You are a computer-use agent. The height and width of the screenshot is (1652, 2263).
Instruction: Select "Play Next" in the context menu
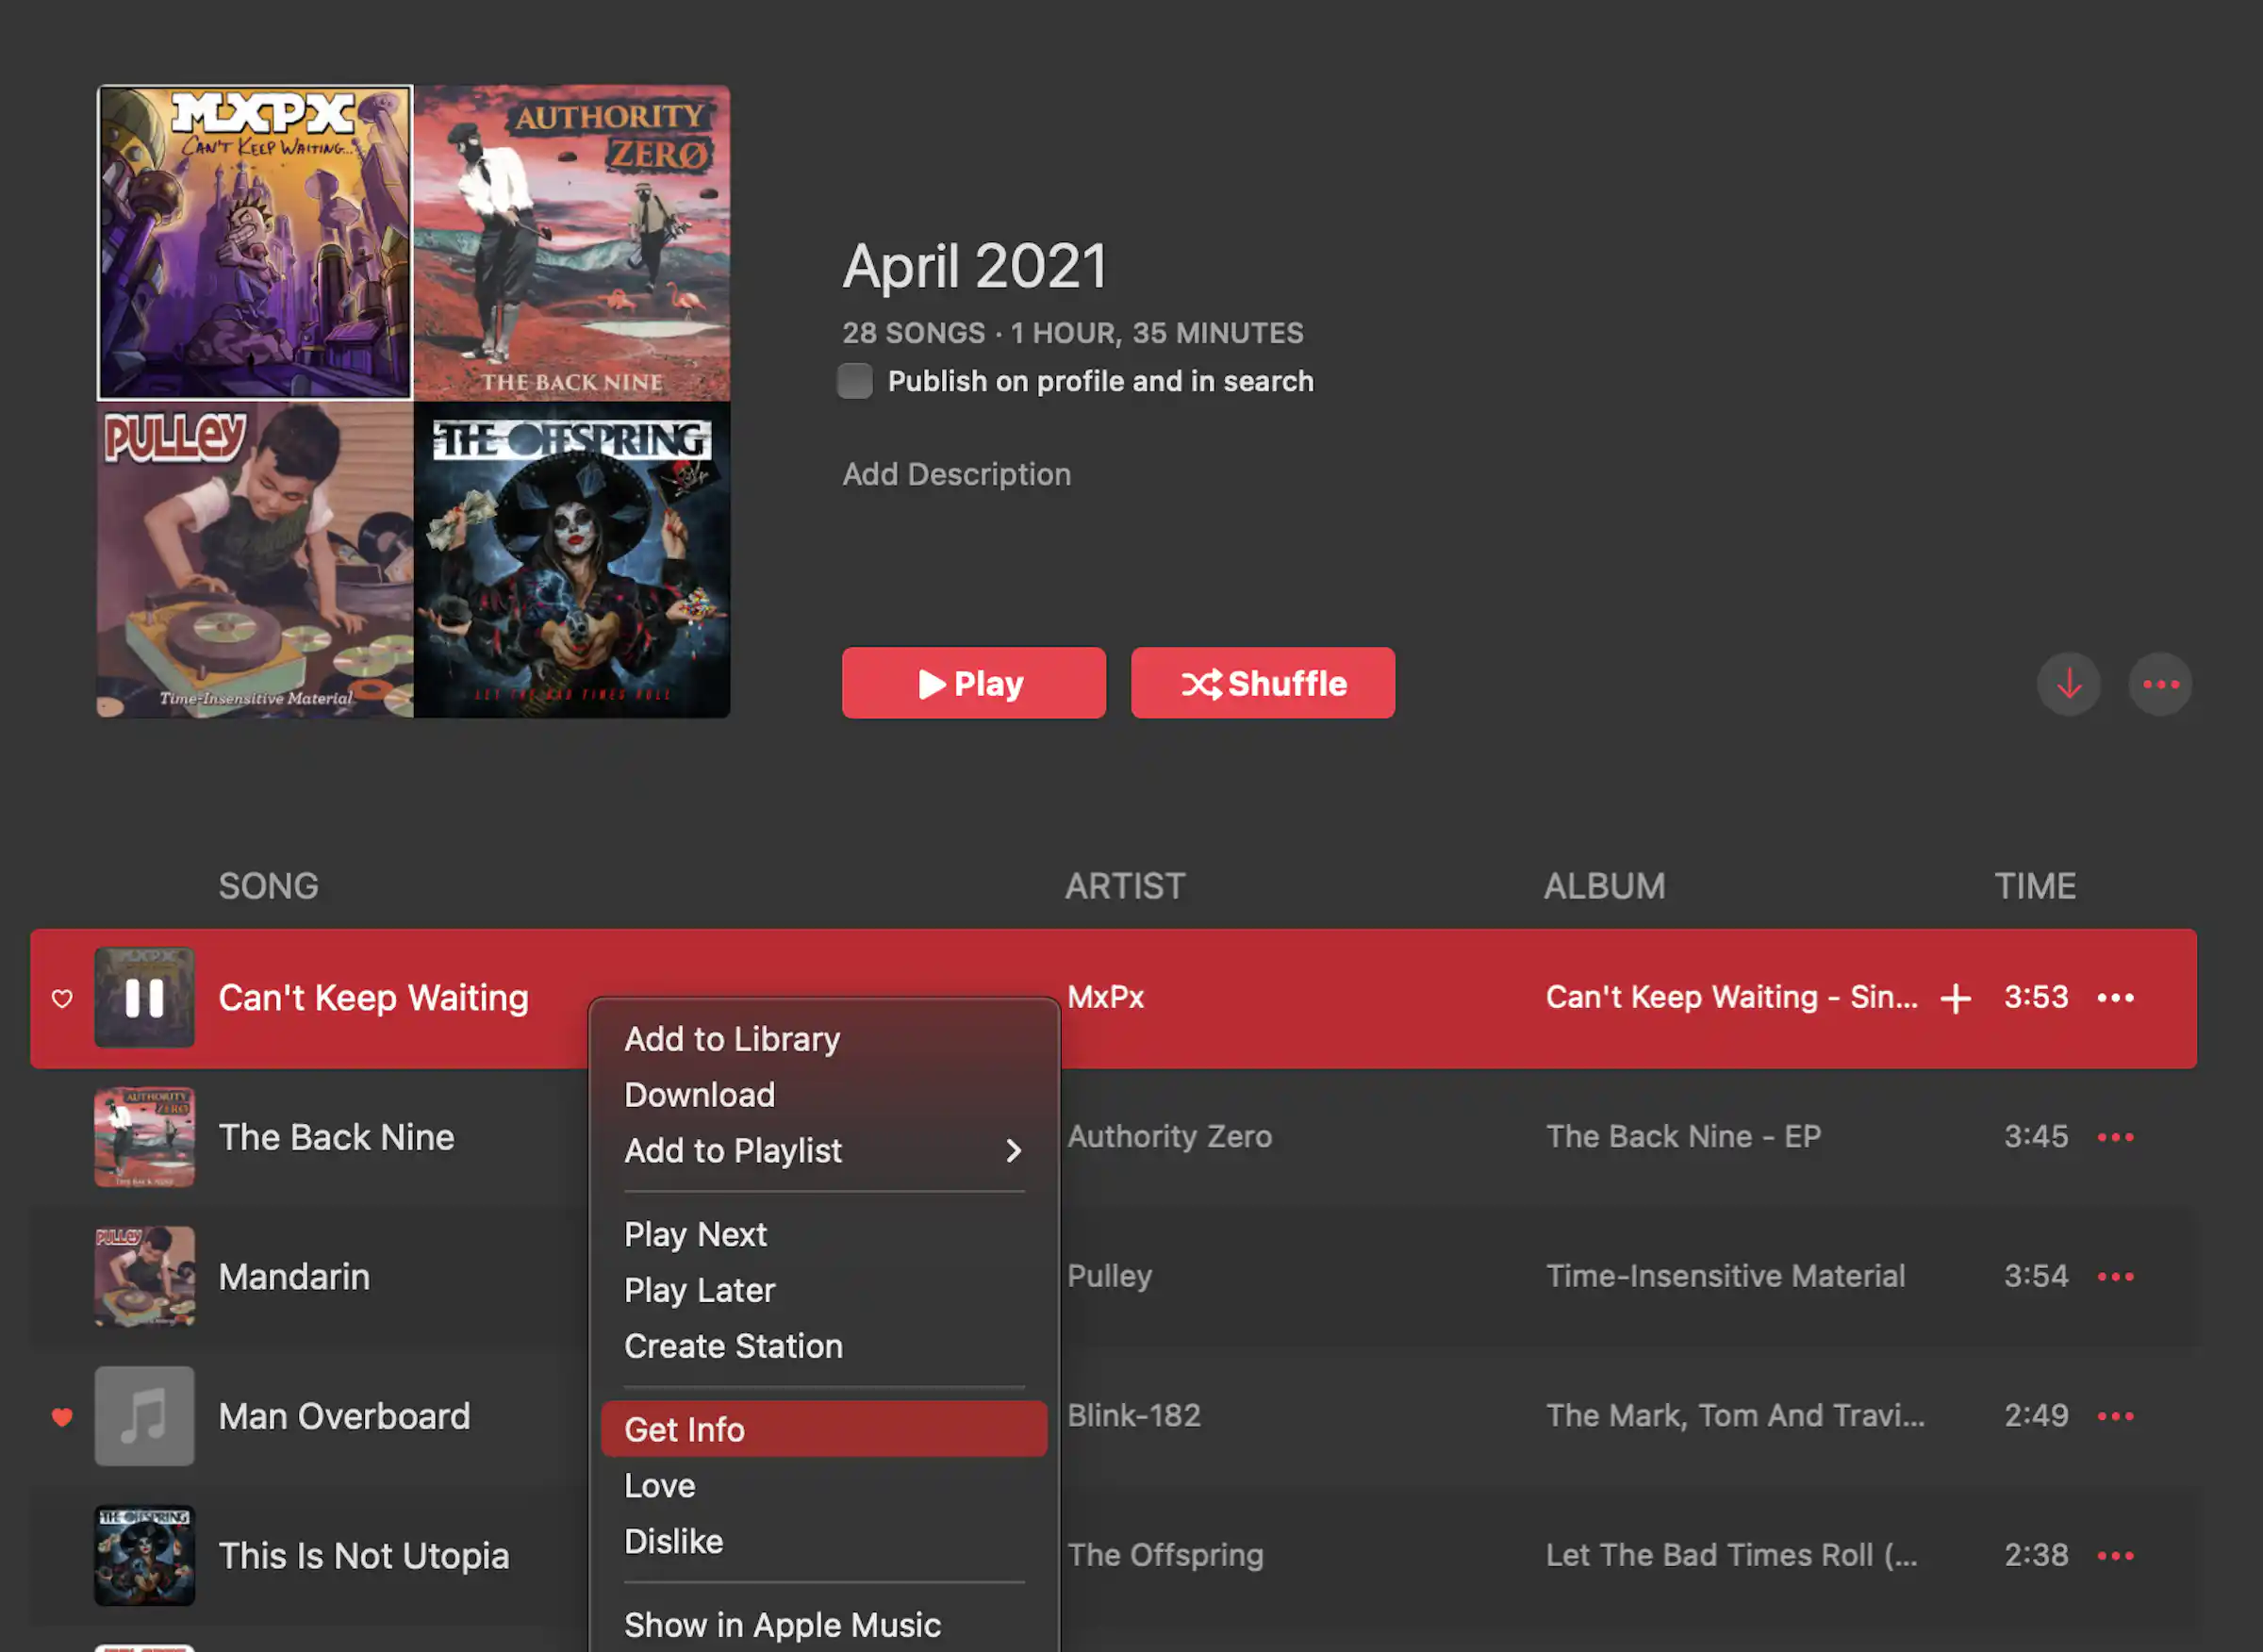pyautogui.click(x=695, y=1233)
